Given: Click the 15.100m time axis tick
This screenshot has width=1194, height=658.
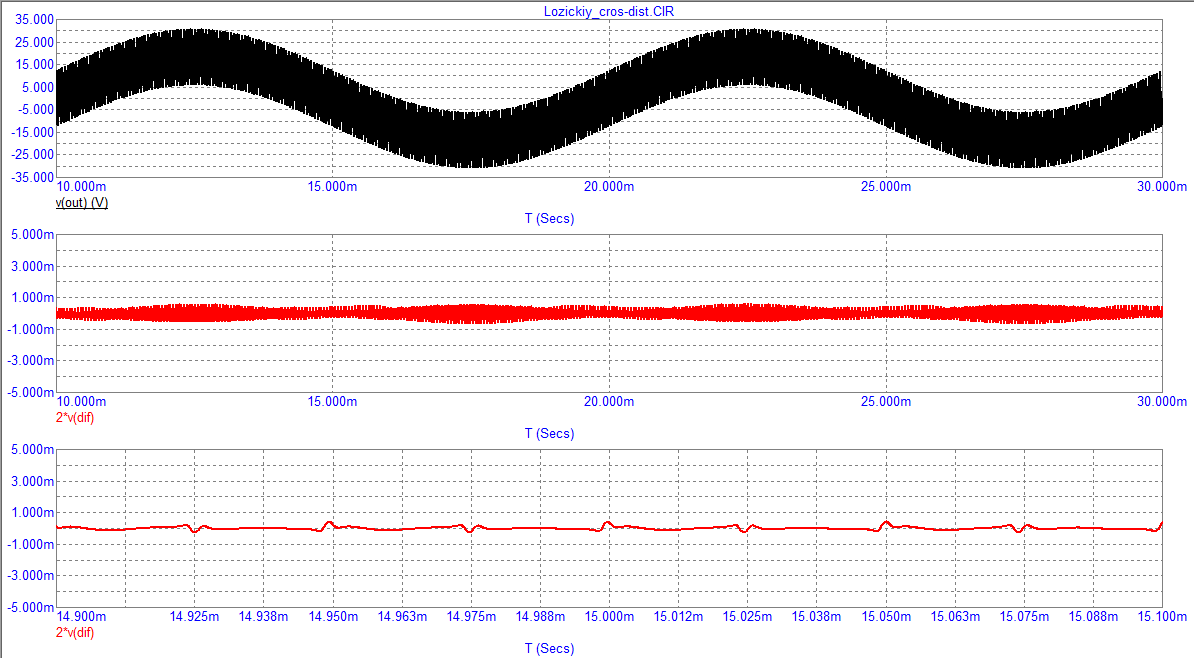Looking at the screenshot, I should [x=1162, y=616].
